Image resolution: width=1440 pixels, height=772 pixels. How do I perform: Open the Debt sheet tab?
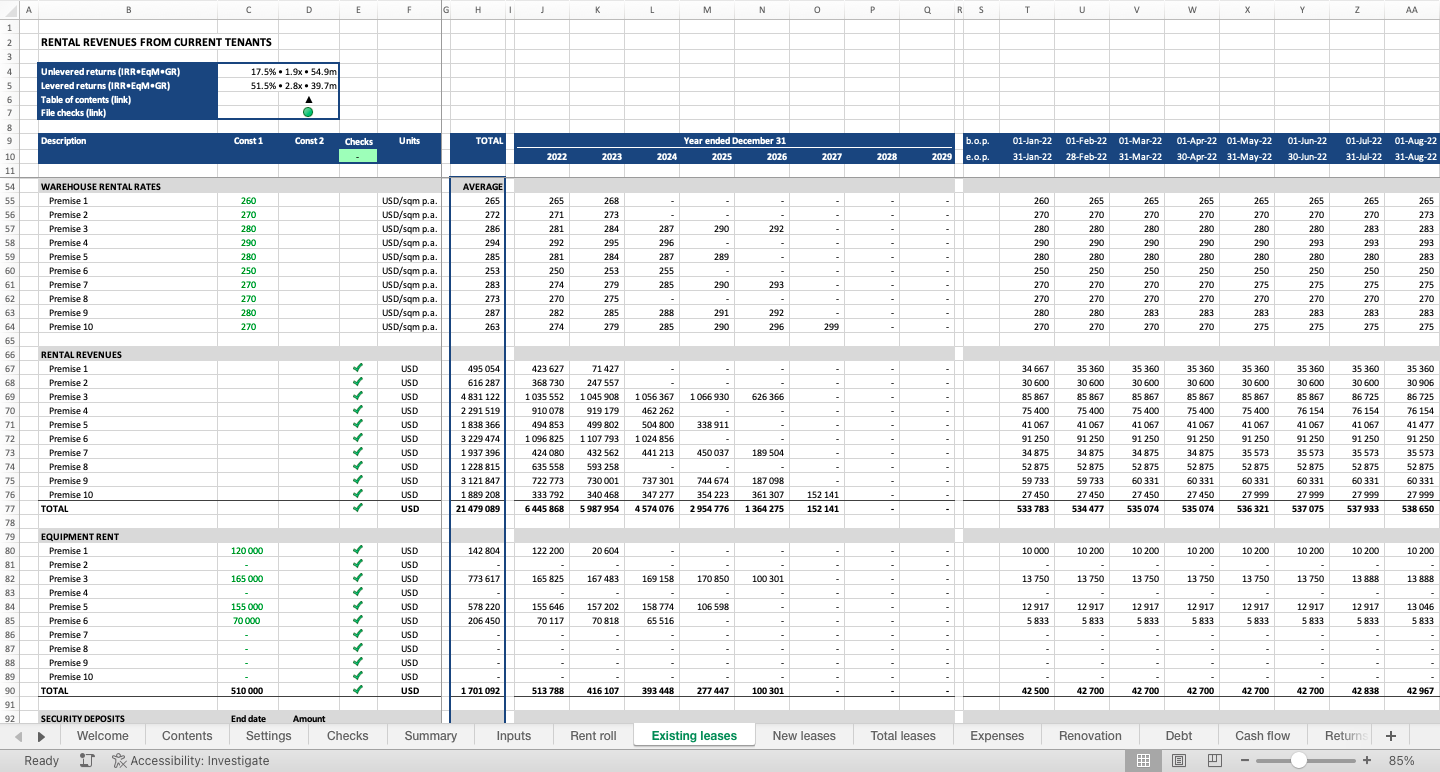(1179, 736)
